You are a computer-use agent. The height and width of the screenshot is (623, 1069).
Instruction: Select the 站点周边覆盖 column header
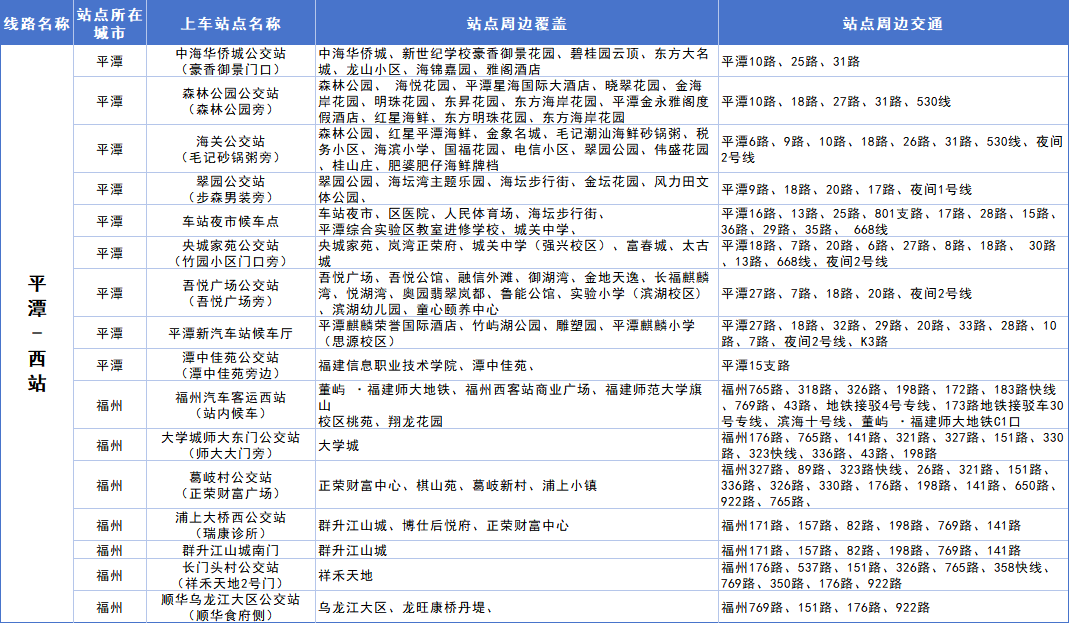516,23
